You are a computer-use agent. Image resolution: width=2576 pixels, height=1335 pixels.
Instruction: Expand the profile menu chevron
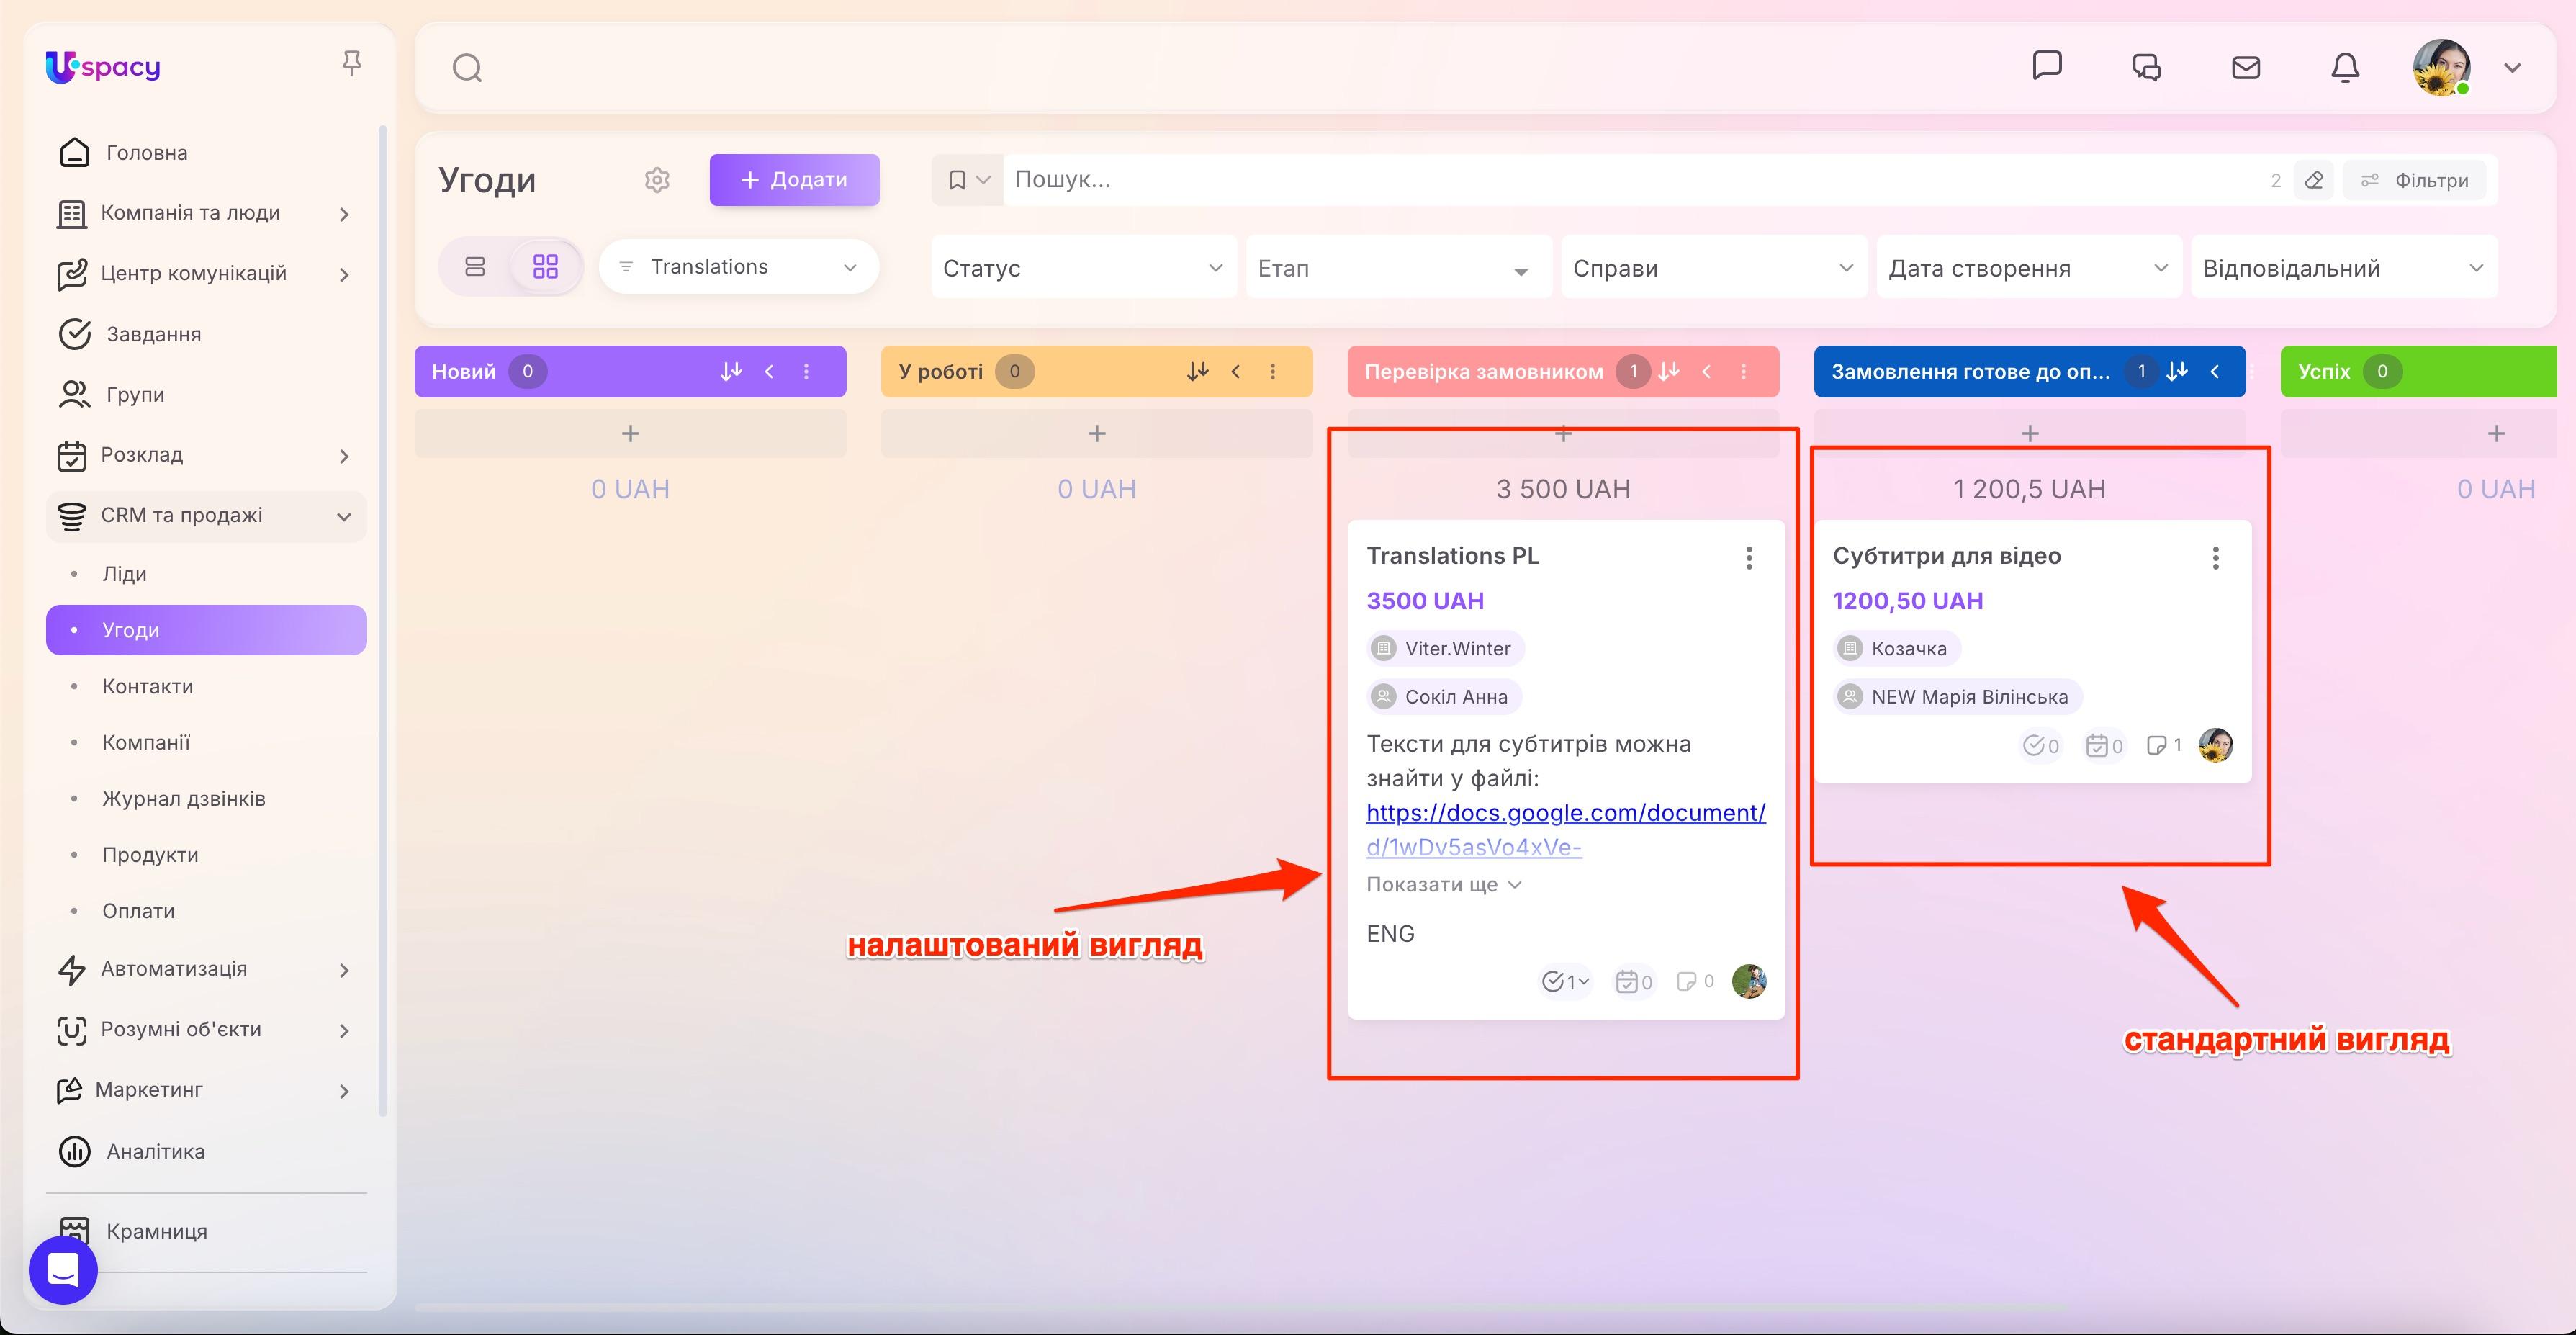2512,68
